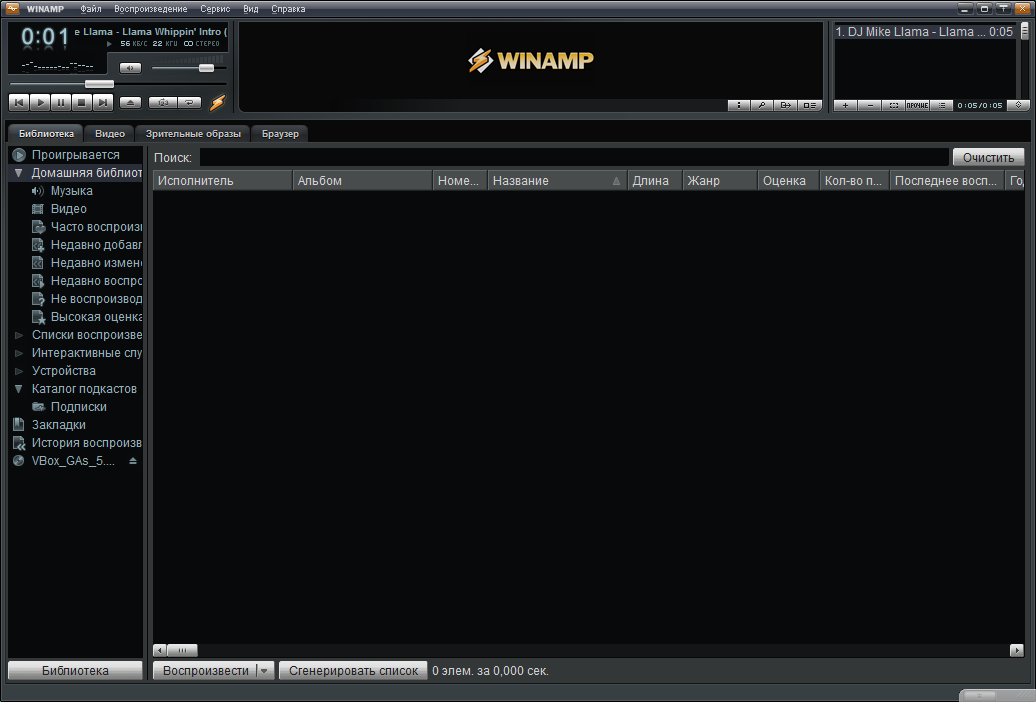Open the Вид menu
Screen dimensions: 1036x702
pyautogui.click(x=250, y=9)
